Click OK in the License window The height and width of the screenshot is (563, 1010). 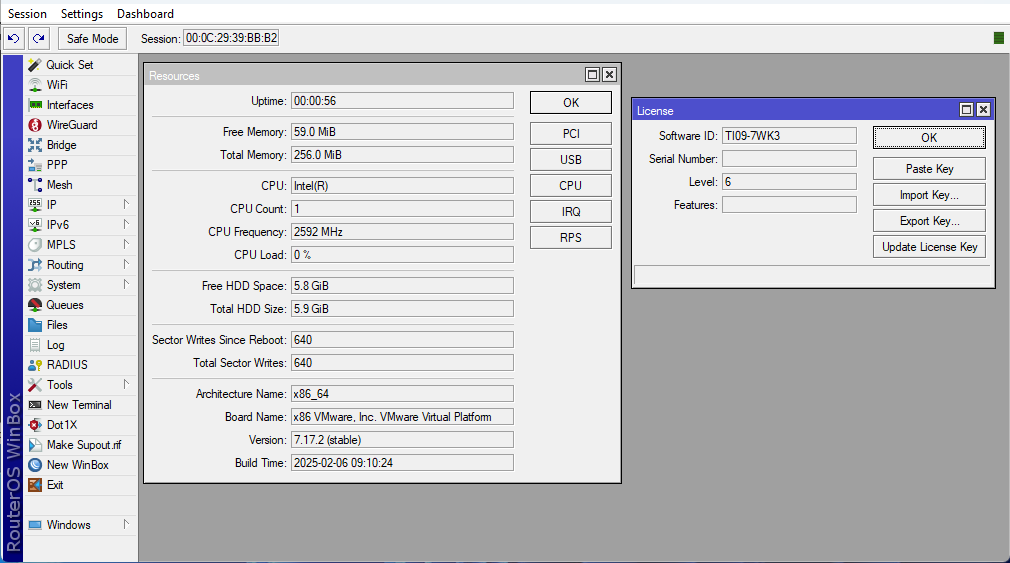tap(929, 137)
